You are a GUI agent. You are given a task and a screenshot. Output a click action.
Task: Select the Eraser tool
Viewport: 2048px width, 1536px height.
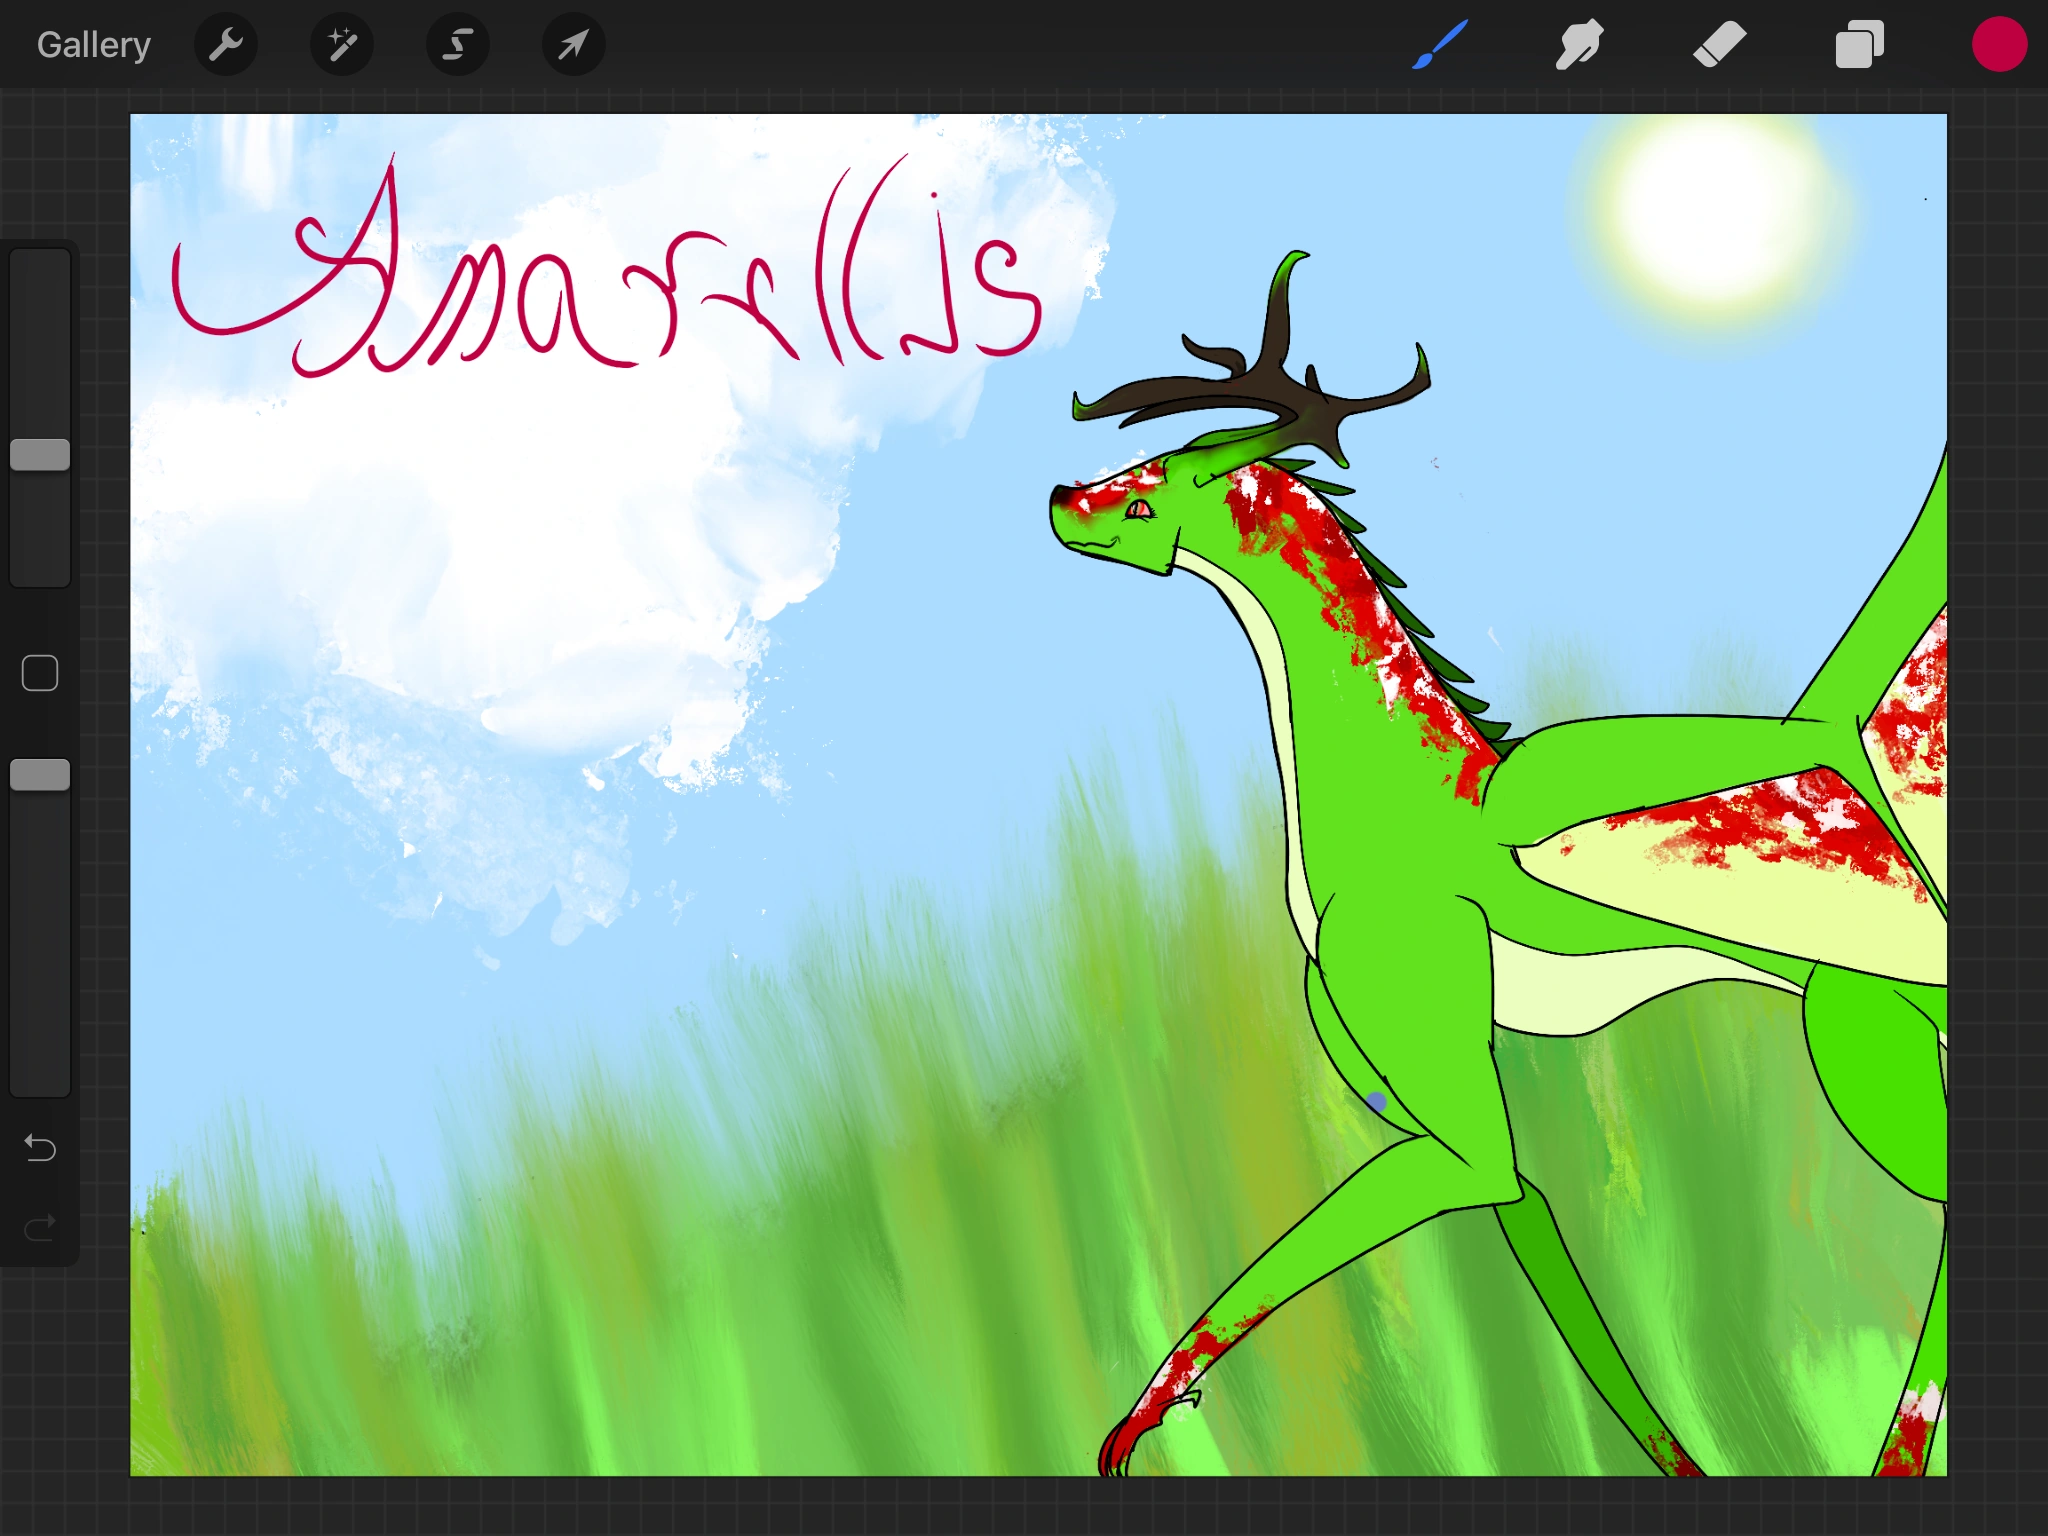click(x=1719, y=45)
